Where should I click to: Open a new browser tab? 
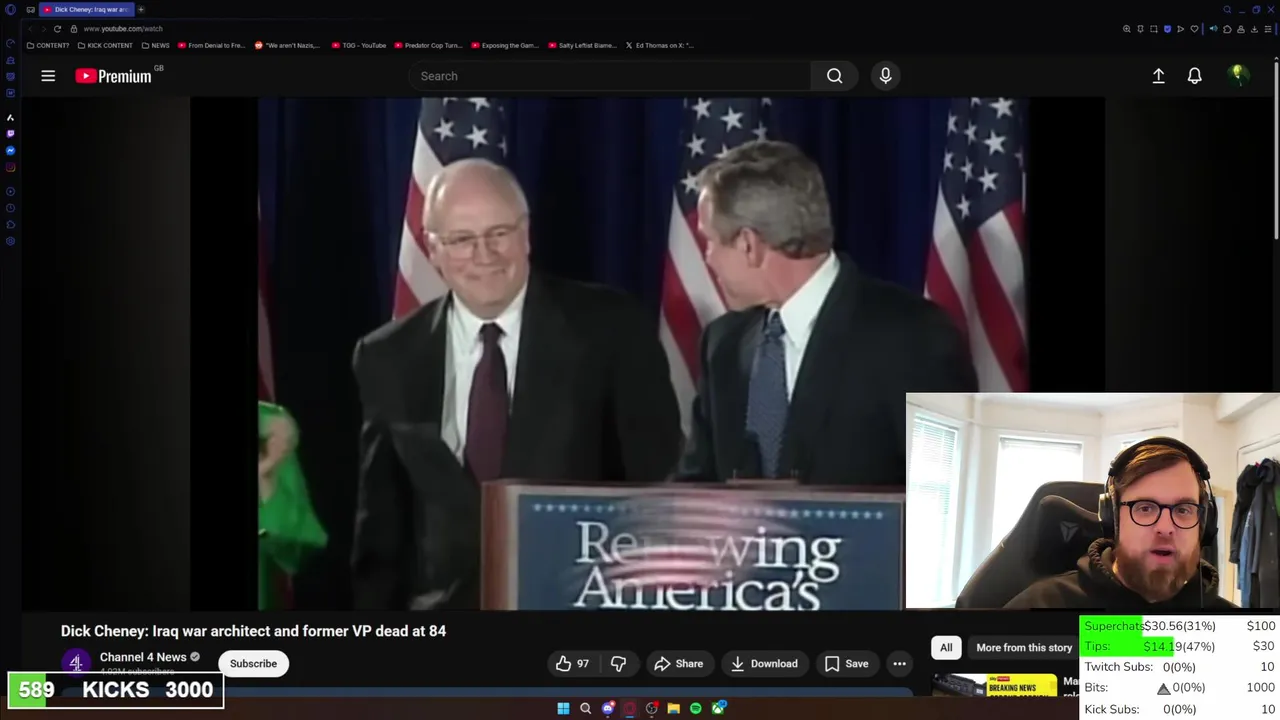tap(141, 9)
